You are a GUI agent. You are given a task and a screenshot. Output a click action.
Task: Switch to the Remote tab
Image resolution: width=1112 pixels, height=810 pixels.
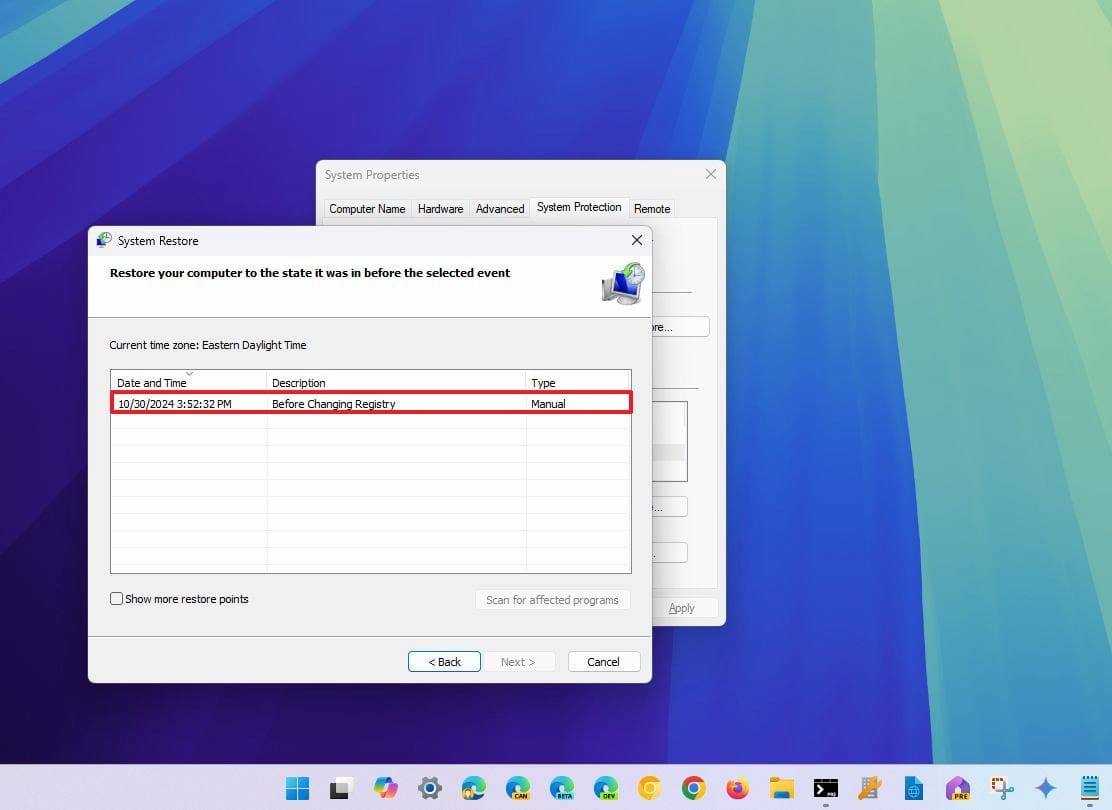tap(651, 208)
